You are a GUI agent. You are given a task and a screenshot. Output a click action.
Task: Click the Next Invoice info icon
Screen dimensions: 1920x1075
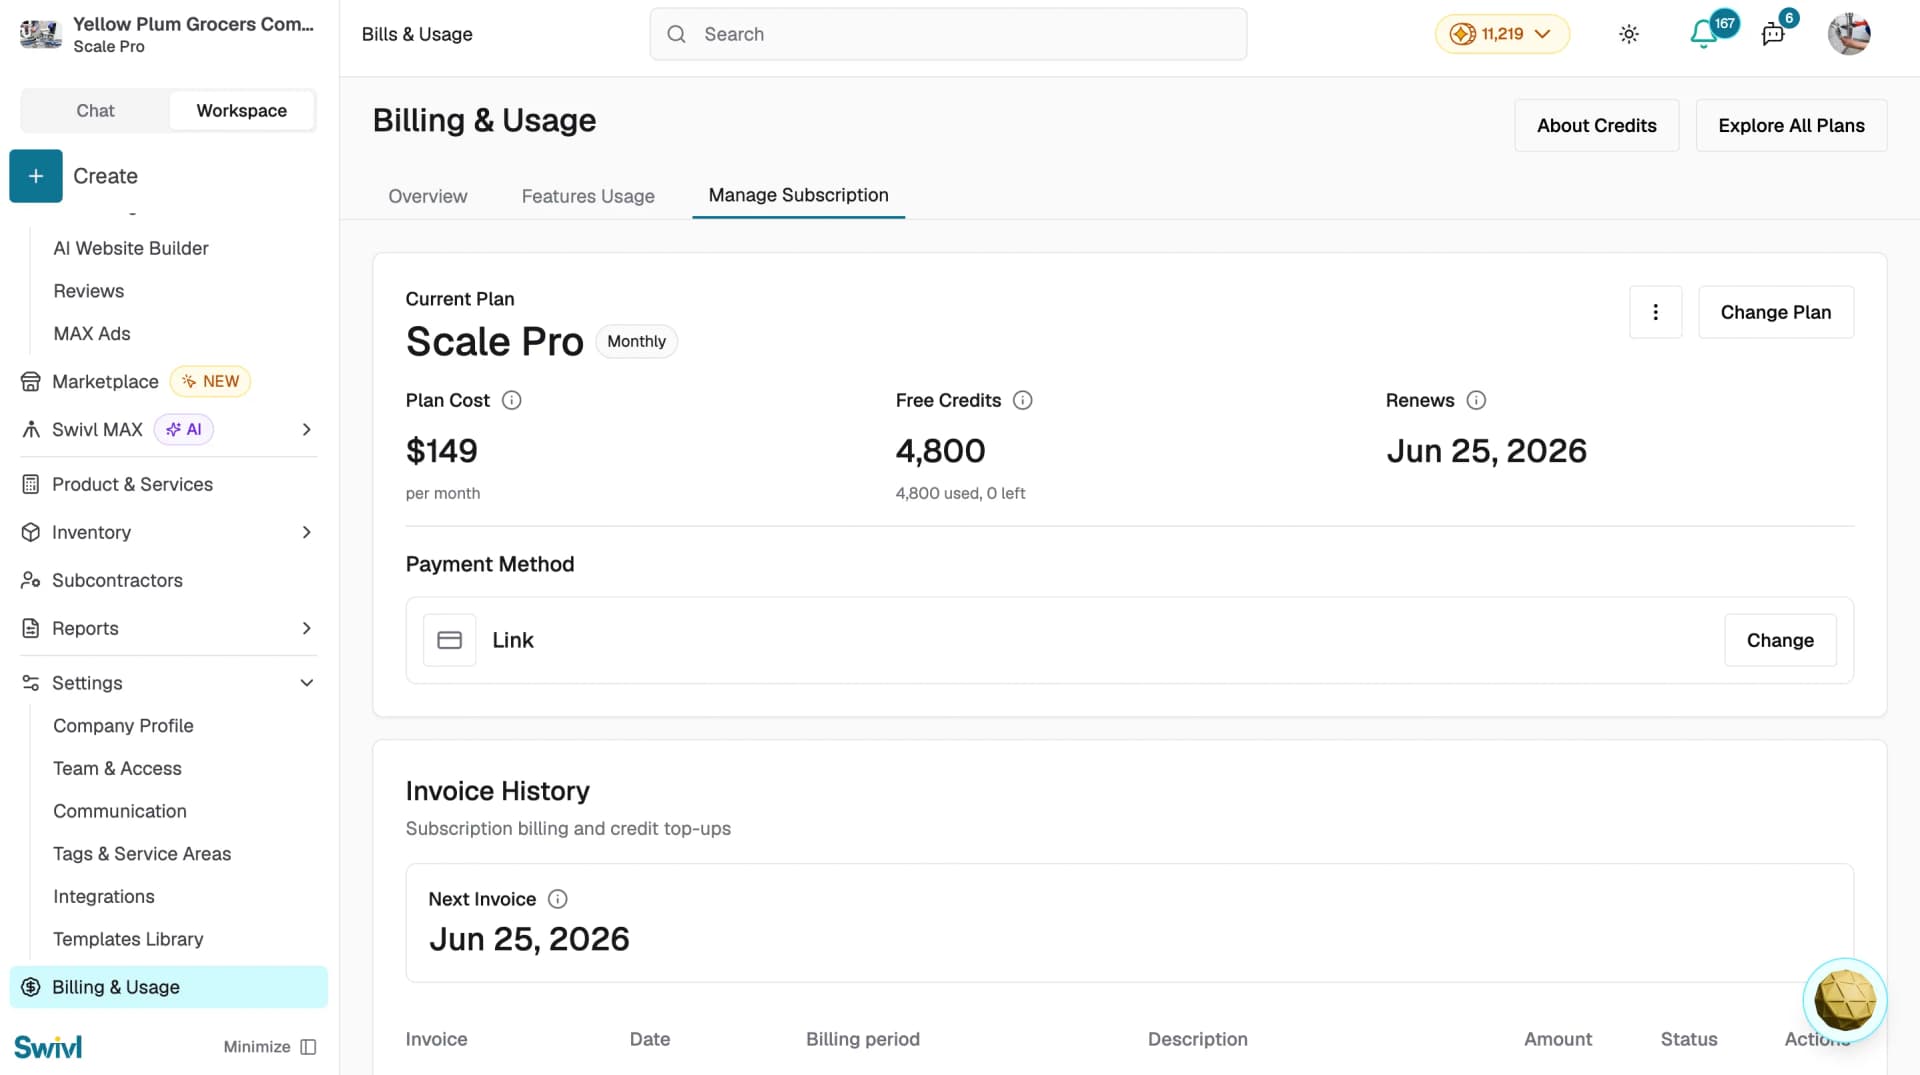[x=558, y=899]
